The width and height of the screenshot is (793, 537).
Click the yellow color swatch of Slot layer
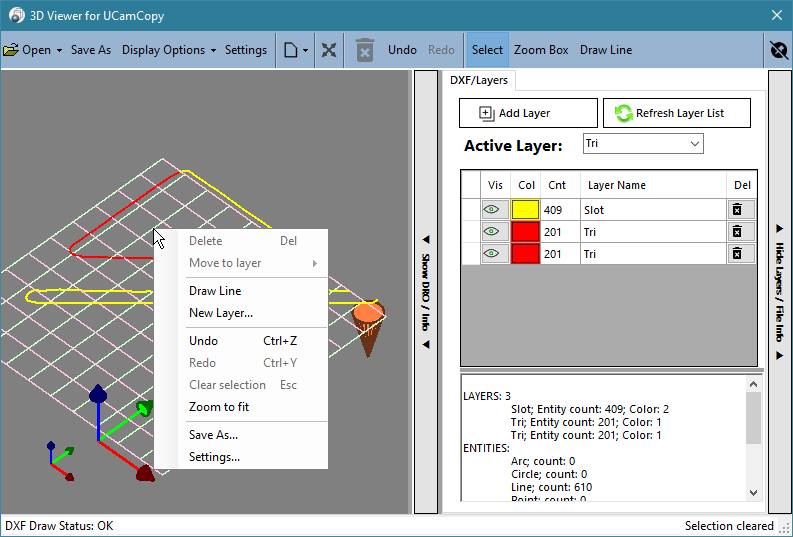tap(525, 209)
